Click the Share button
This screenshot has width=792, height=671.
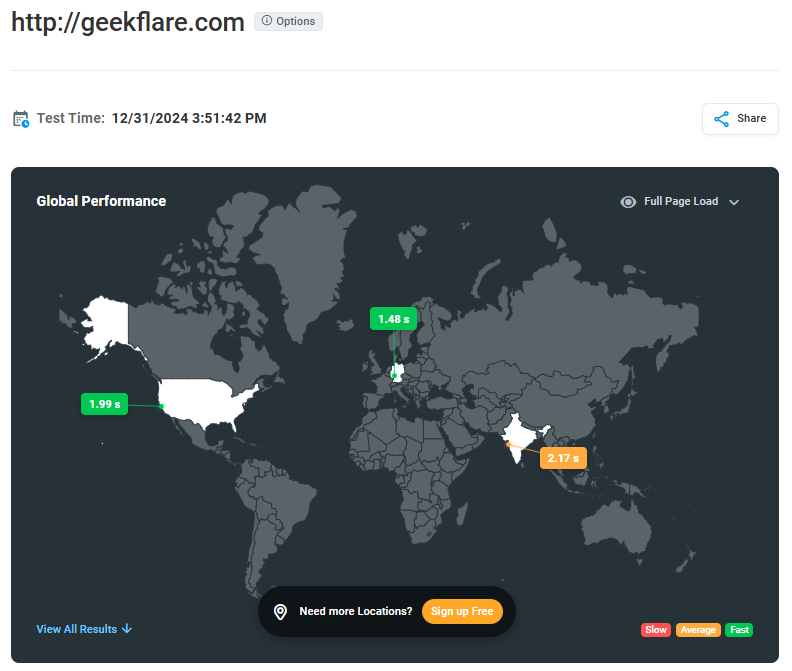(740, 119)
